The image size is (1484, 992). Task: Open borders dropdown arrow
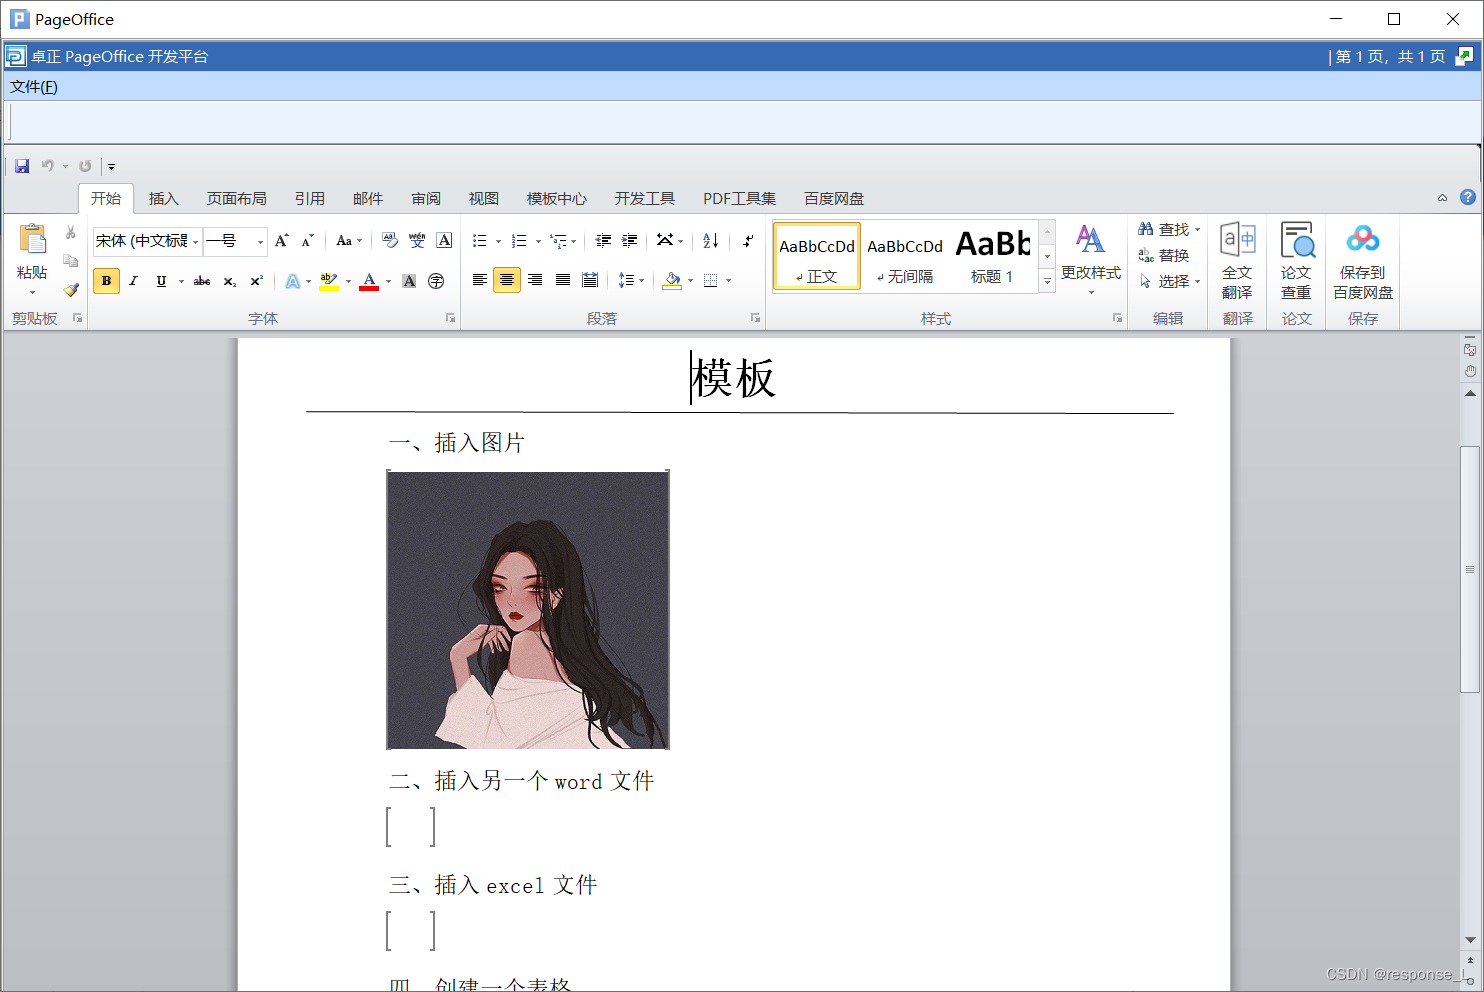point(728,280)
